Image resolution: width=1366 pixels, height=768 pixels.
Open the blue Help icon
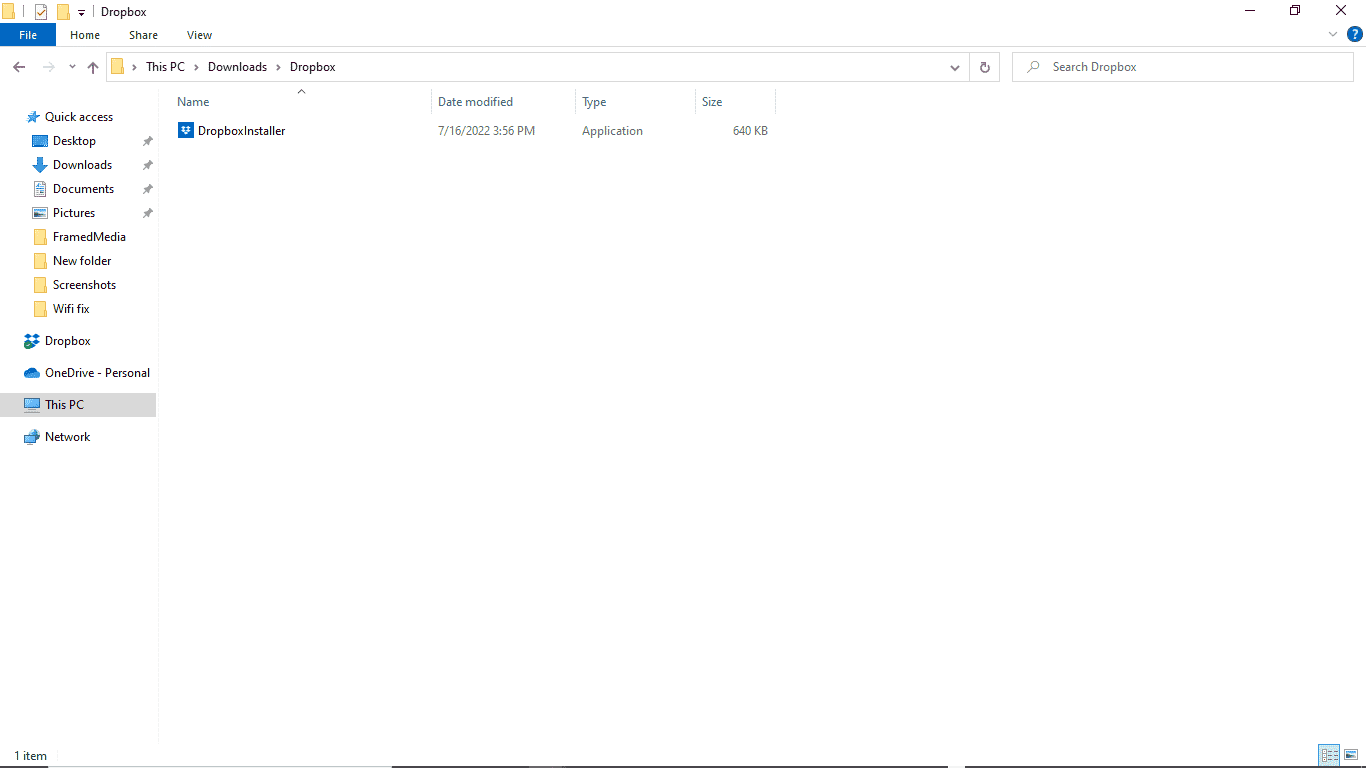(x=1355, y=34)
